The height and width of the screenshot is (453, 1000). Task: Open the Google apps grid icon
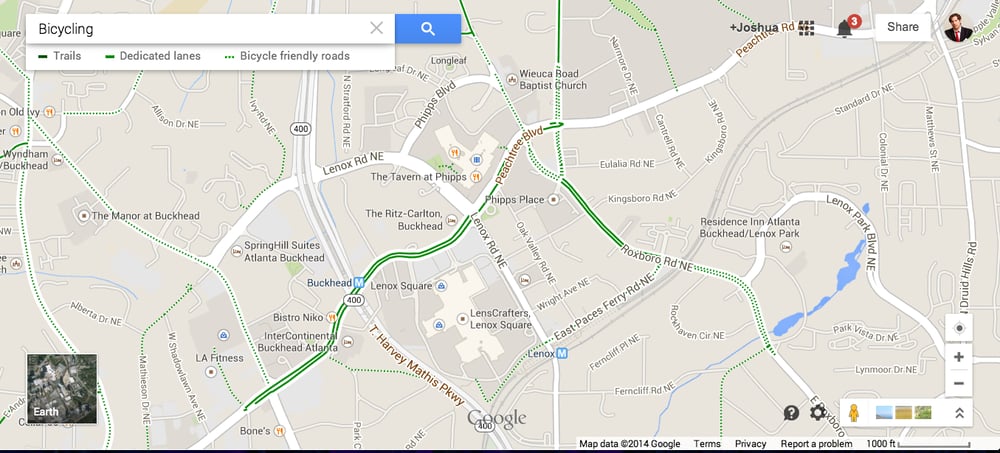click(807, 27)
